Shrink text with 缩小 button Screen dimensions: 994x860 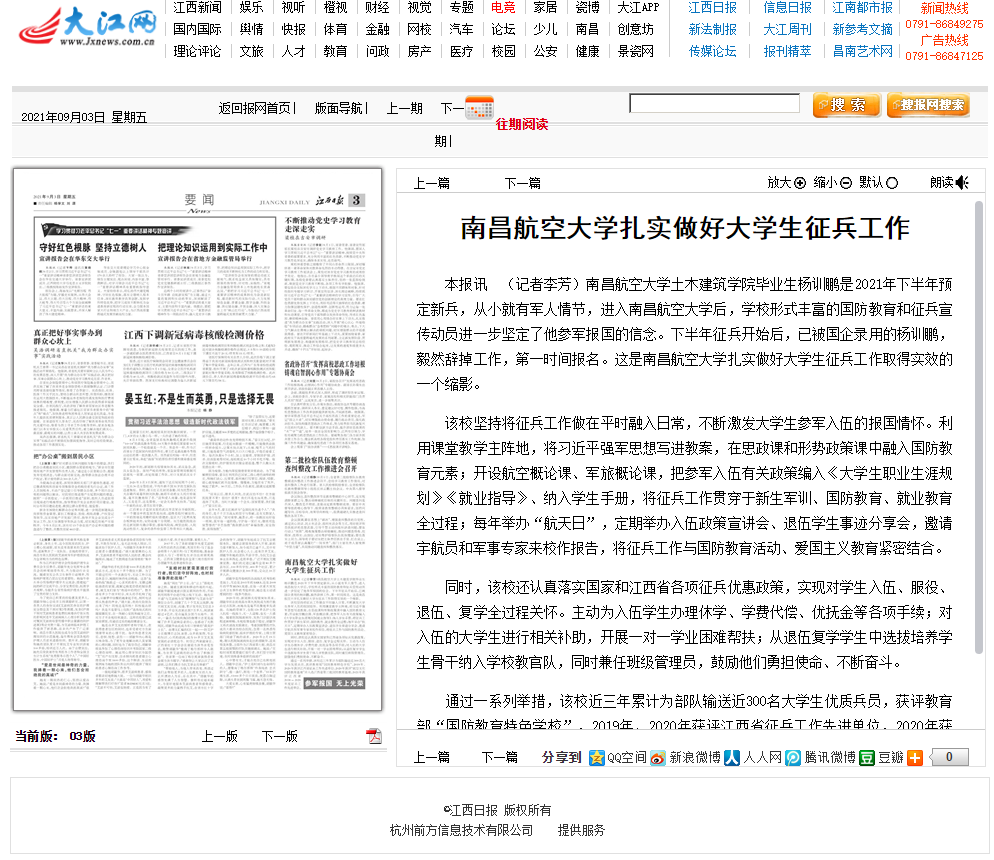pos(832,182)
